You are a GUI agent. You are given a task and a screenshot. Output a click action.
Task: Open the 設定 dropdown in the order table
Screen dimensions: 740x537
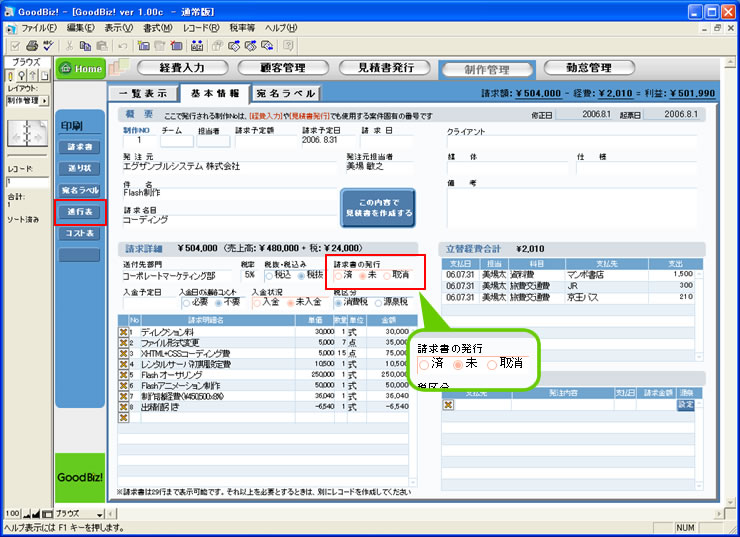685,405
